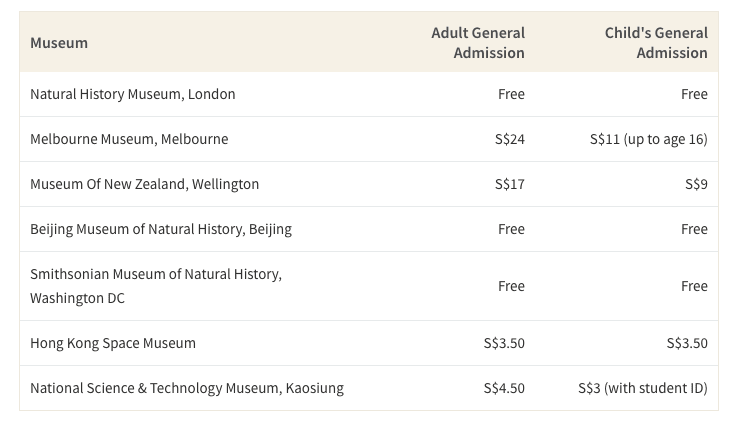Select the S$9 child price
730x423 pixels.
[696, 184]
